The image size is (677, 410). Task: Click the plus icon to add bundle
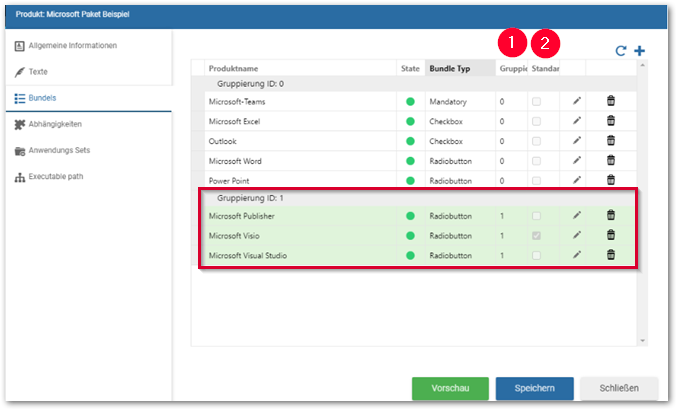pos(639,51)
